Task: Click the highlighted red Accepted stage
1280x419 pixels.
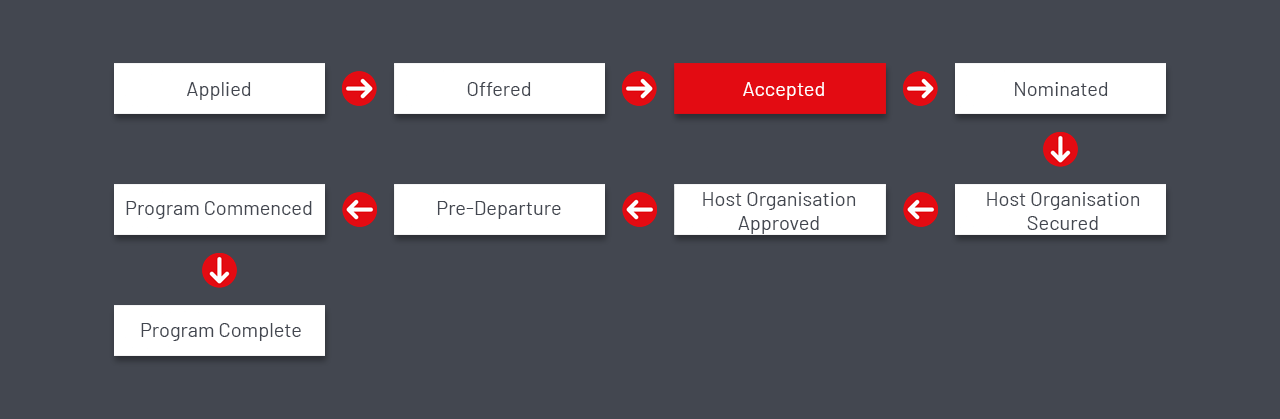Action: (x=780, y=89)
